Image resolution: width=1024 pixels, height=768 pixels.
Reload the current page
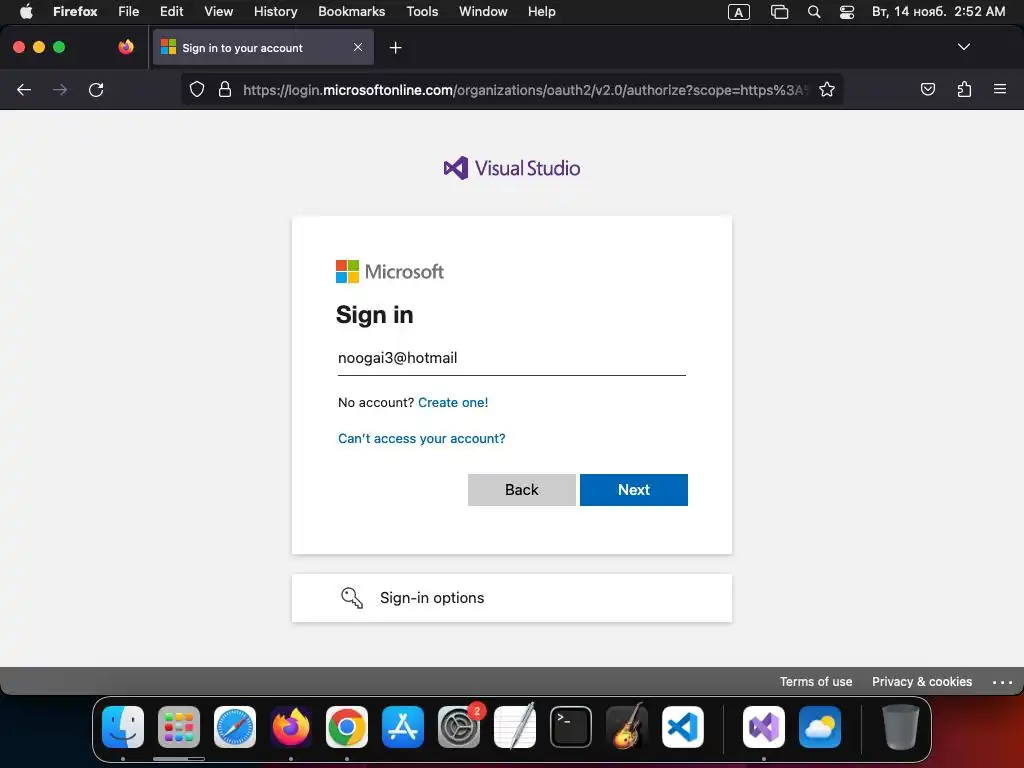[x=96, y=89]
